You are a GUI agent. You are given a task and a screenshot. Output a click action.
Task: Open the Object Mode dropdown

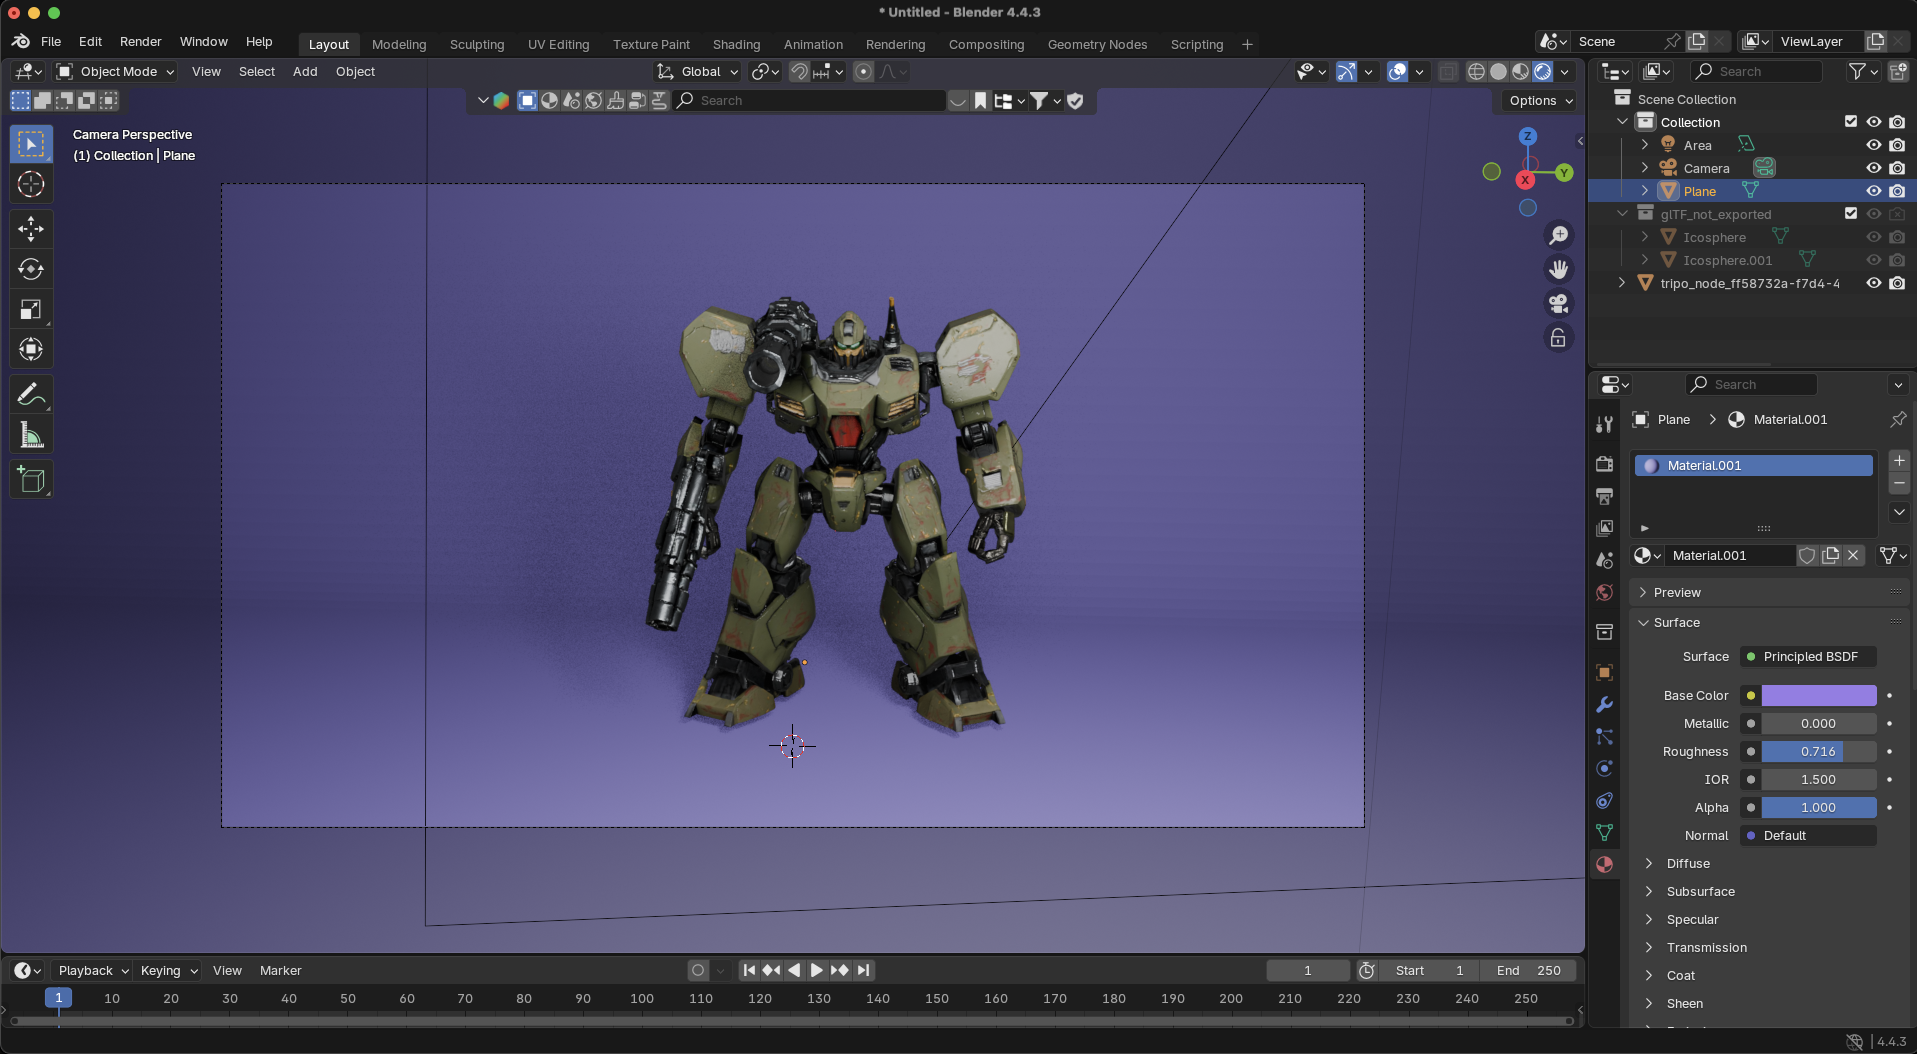(116, 72)
